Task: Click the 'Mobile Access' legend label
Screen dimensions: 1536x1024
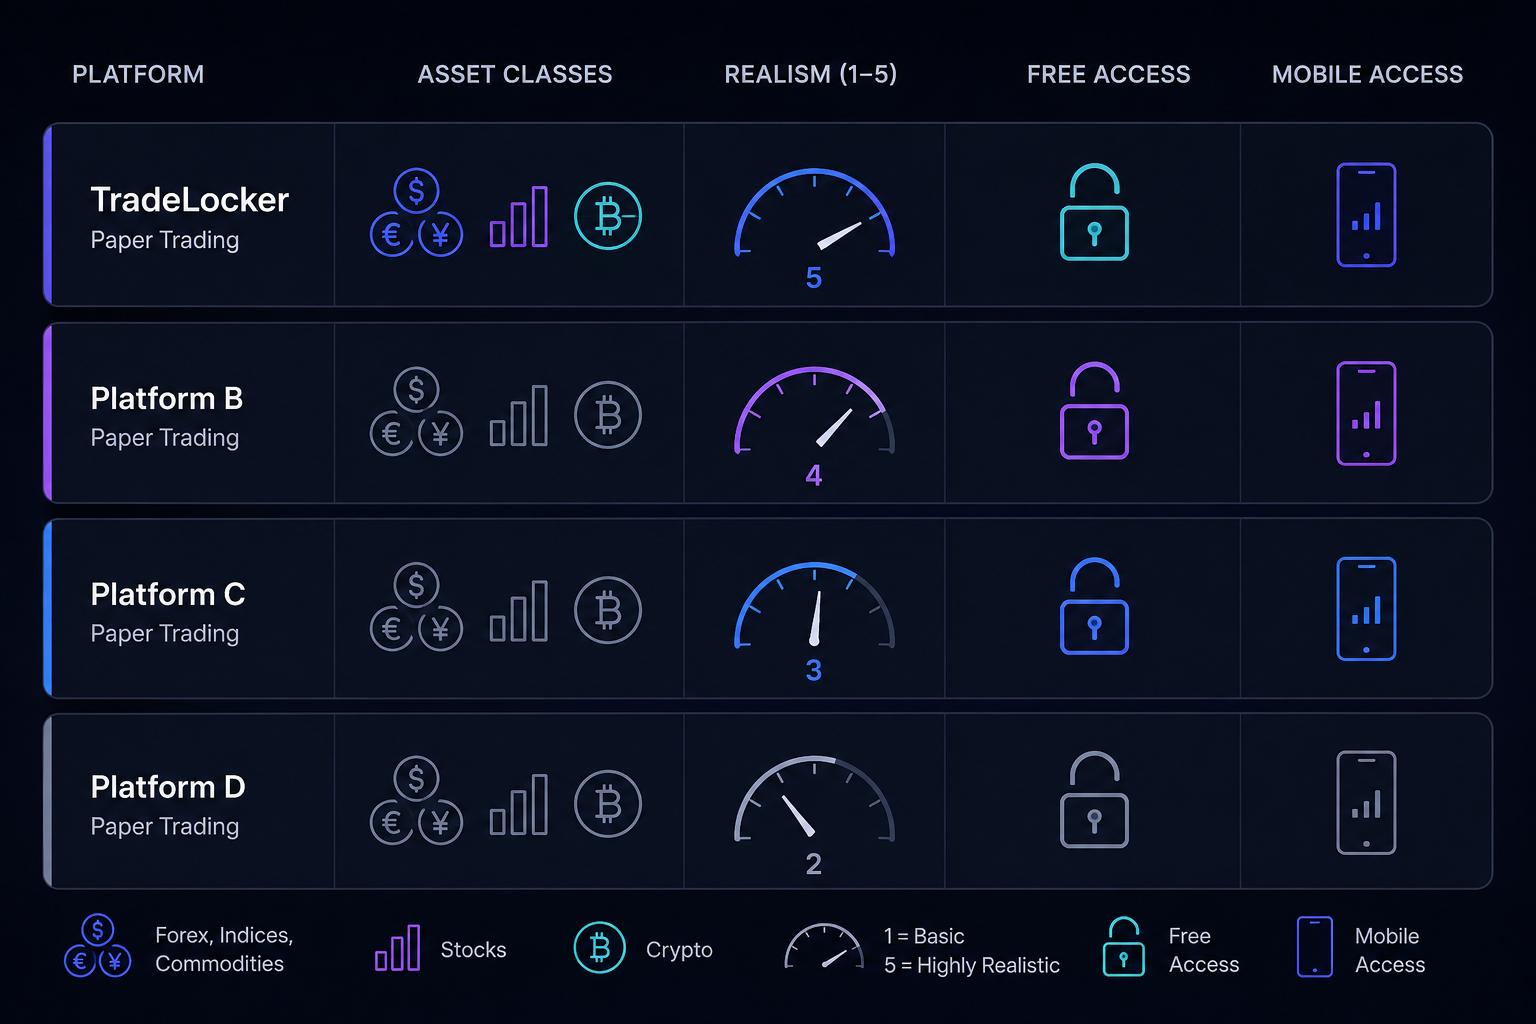Action: 1390,950
